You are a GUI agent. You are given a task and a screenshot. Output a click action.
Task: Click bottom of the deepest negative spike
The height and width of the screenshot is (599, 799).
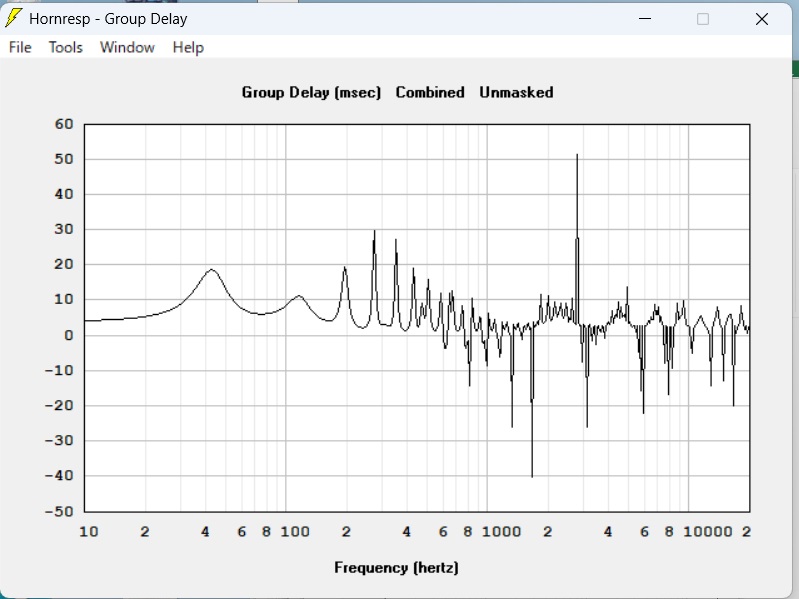pyautogui.click(x=532, y=476)
